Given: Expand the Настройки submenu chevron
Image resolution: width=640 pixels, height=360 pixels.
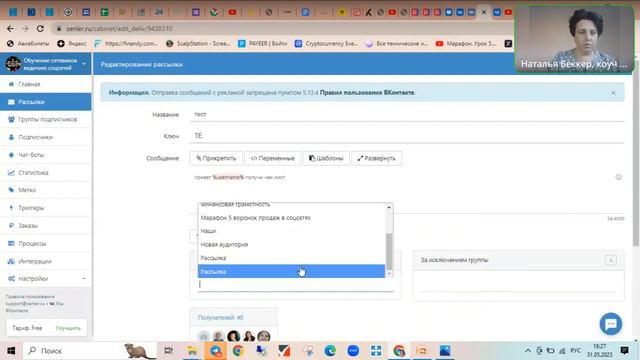Looking at the screenshot, I should click(84, 278).
